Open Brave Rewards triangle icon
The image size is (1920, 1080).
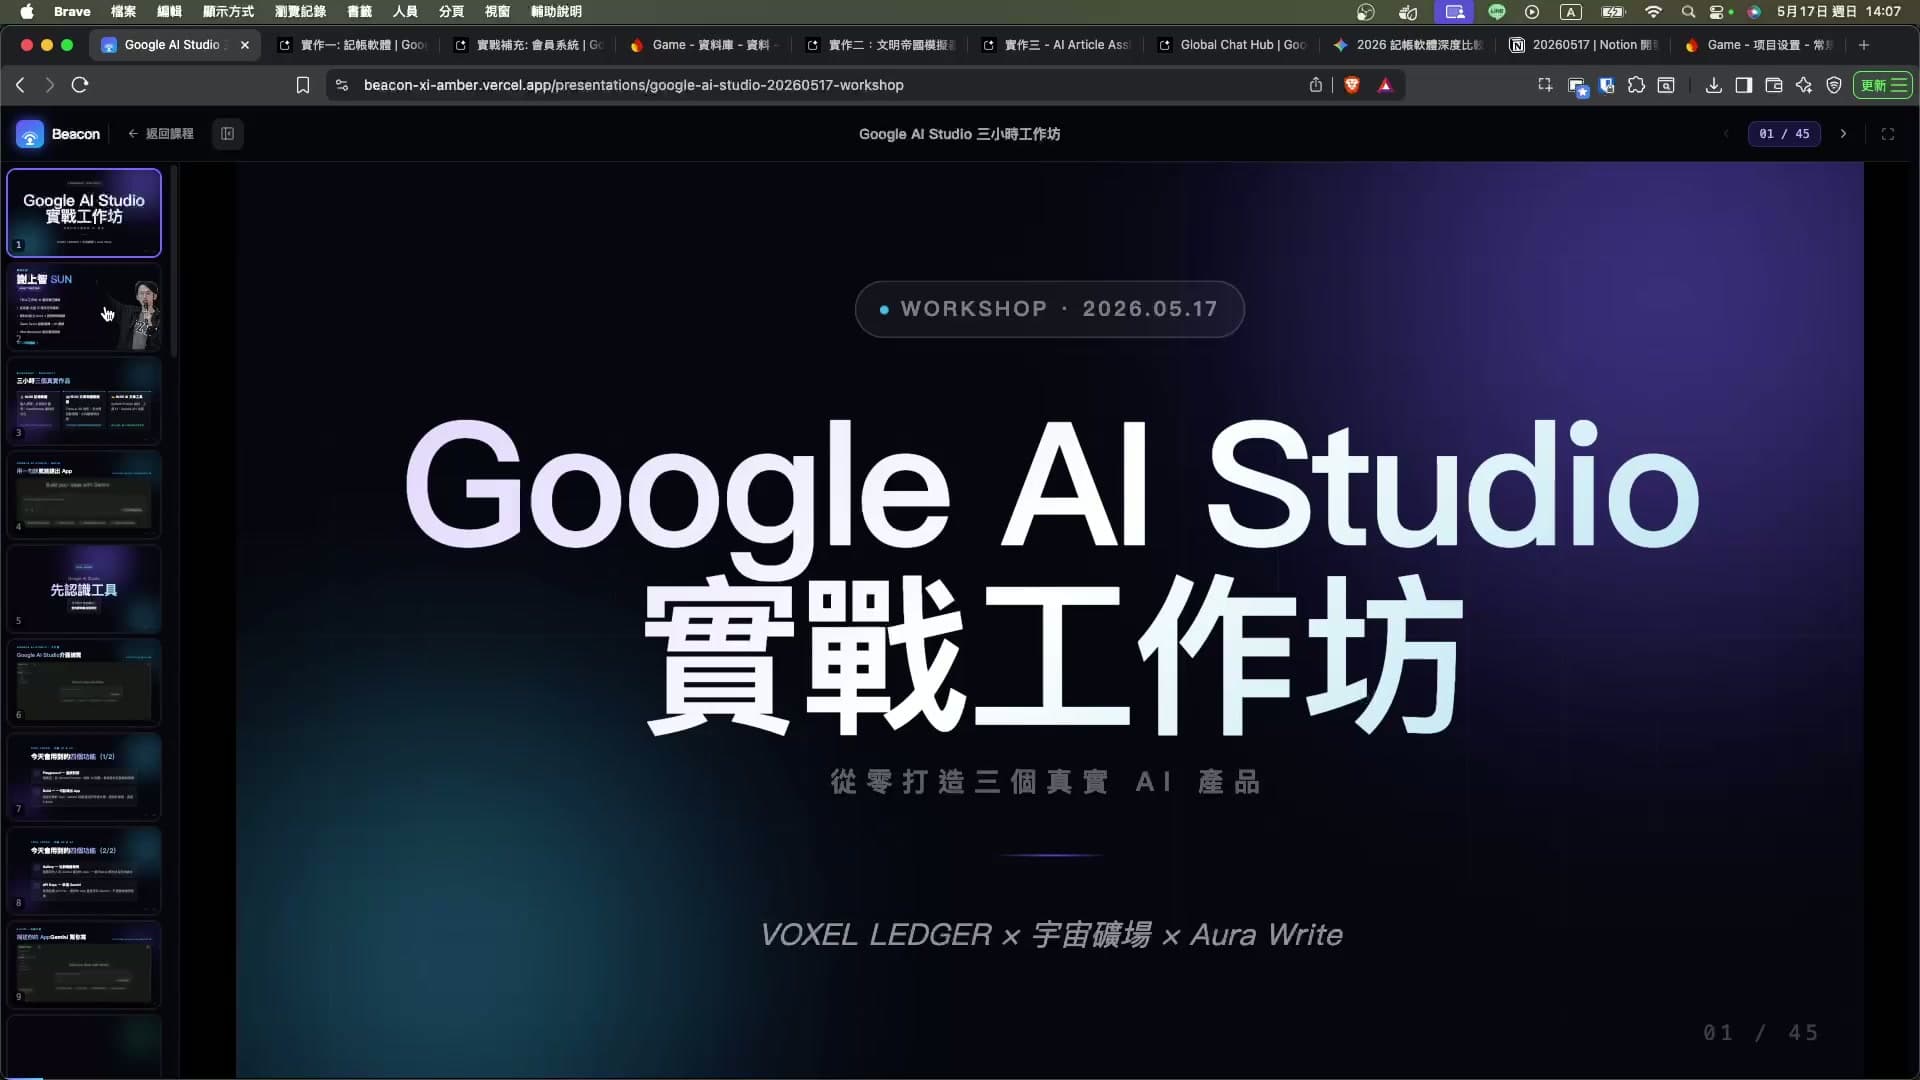(1385, 85)
